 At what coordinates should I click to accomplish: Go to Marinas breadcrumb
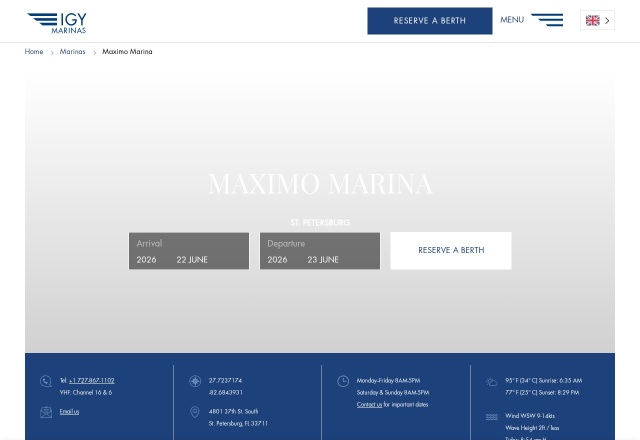[x=73, y=51]
